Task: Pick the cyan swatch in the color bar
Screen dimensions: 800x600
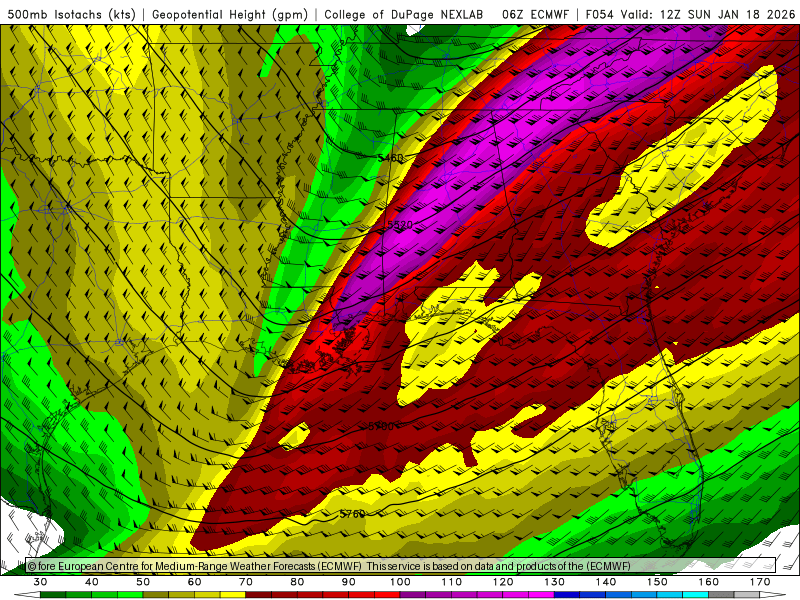Action: pos(695,595)
